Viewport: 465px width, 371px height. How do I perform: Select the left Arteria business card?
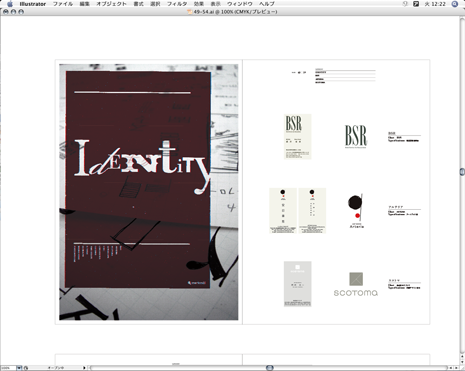(283, 211)
